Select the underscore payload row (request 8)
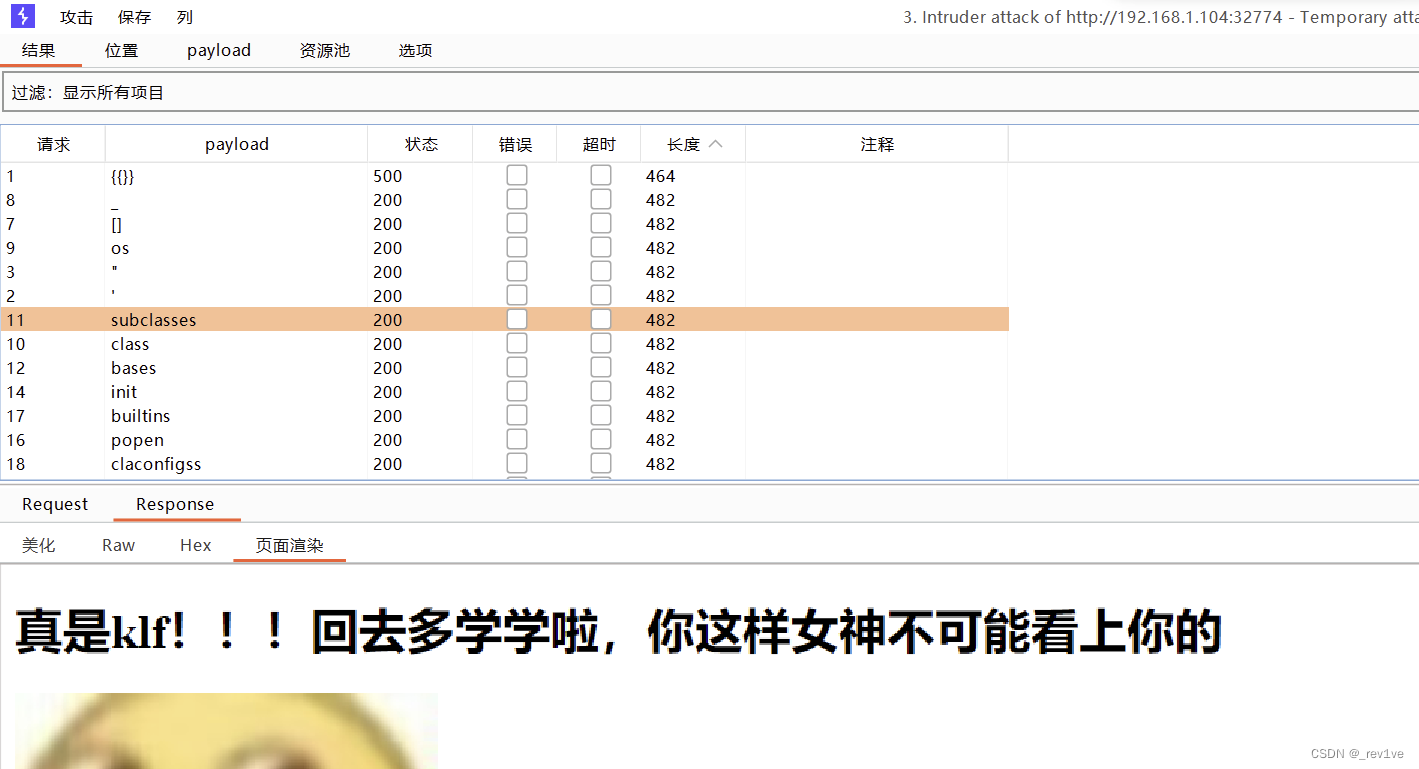This screenshot has width=1419, height=769. (504, 200)
